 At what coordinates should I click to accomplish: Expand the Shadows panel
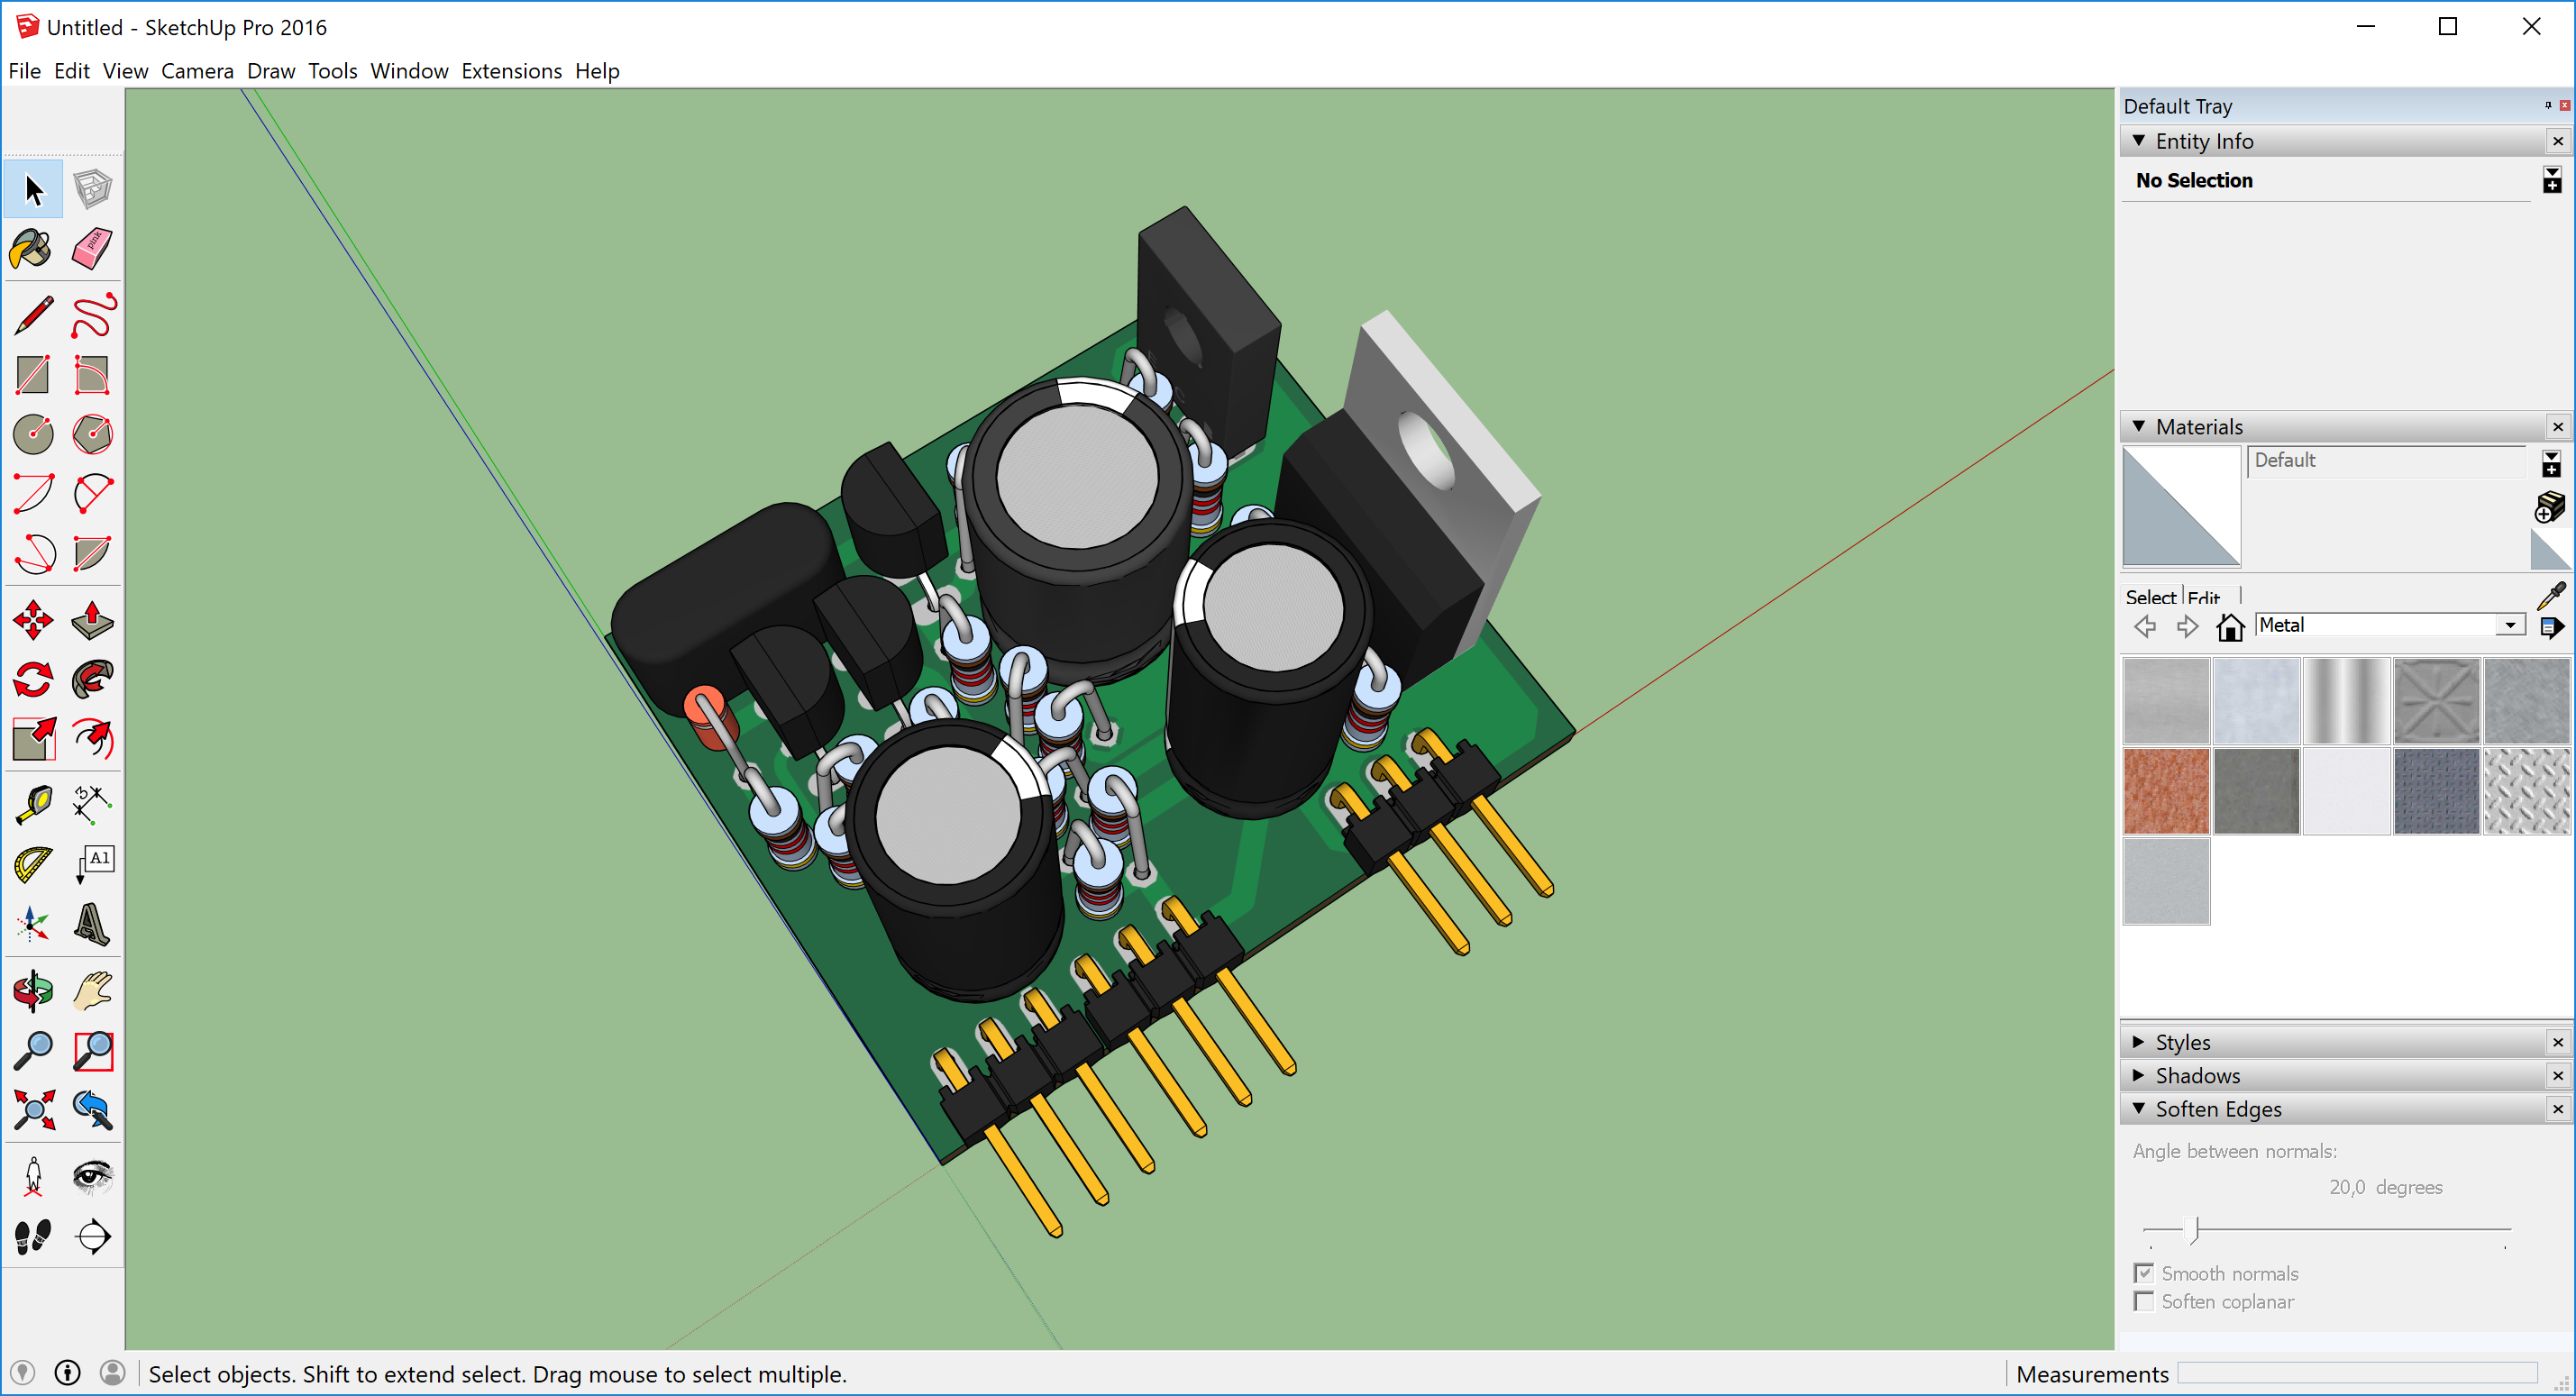(x=2139, y=1075)
